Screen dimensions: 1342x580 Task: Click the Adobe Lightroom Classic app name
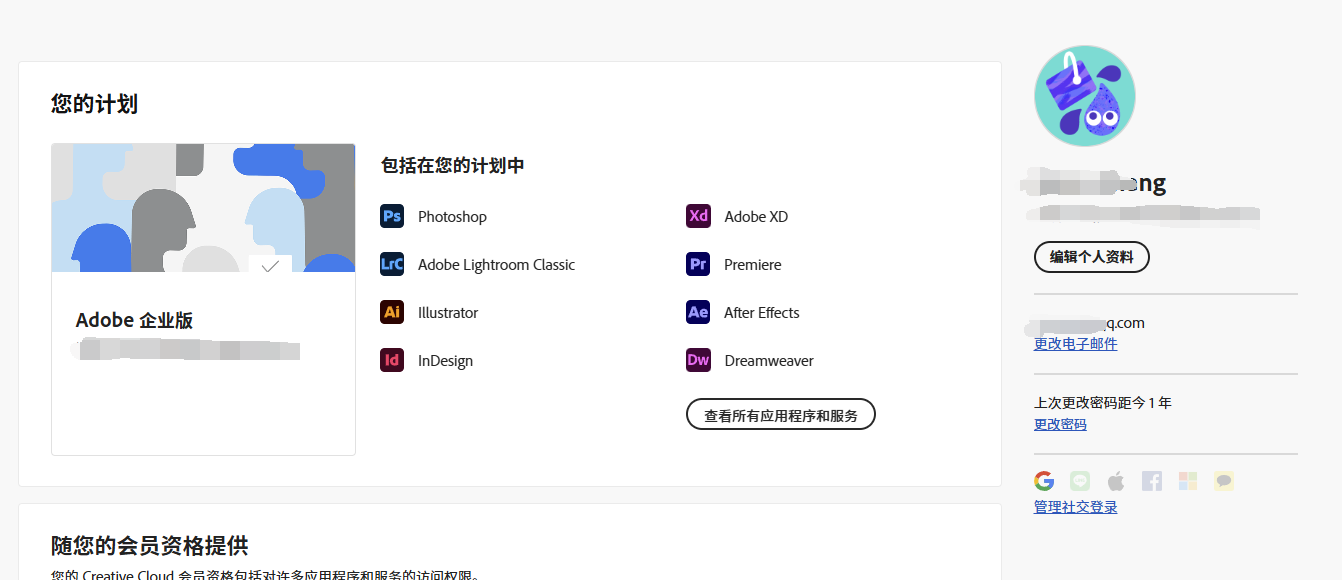[496, 265]
